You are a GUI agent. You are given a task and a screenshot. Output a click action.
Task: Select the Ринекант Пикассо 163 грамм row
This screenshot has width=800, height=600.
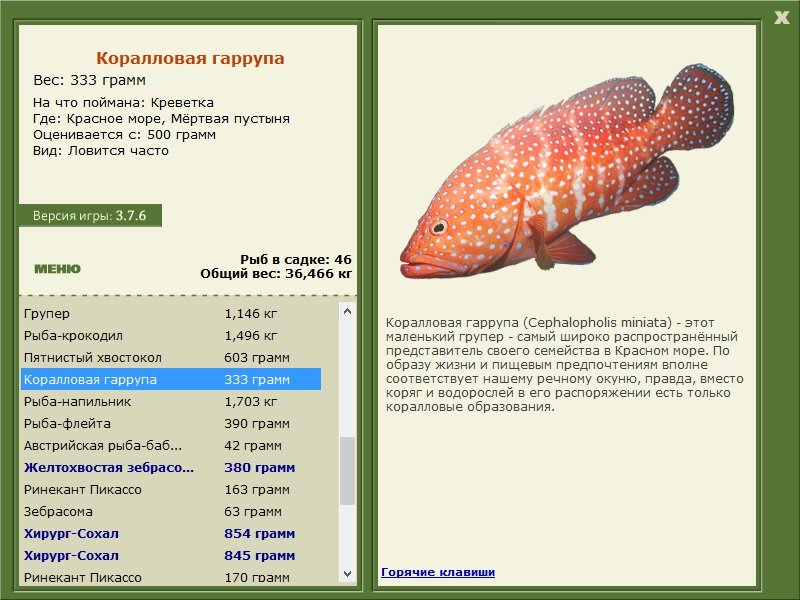tap(171, 489)
